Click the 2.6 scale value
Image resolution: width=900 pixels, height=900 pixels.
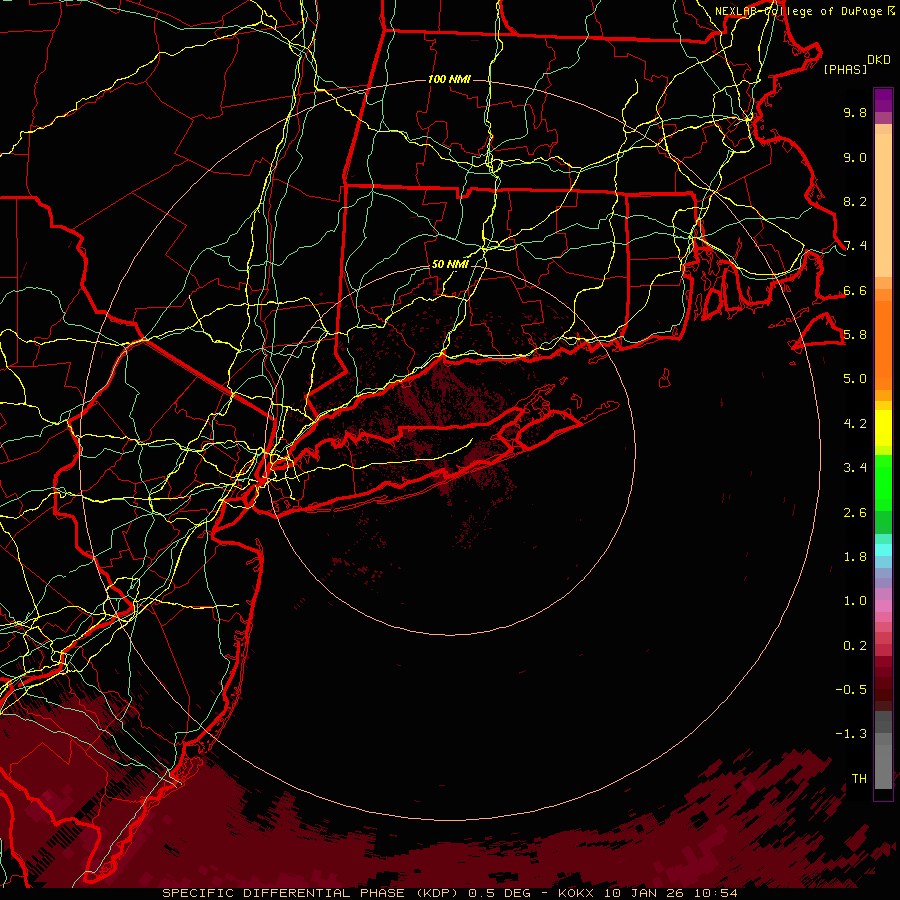click(x=855, y=513)
